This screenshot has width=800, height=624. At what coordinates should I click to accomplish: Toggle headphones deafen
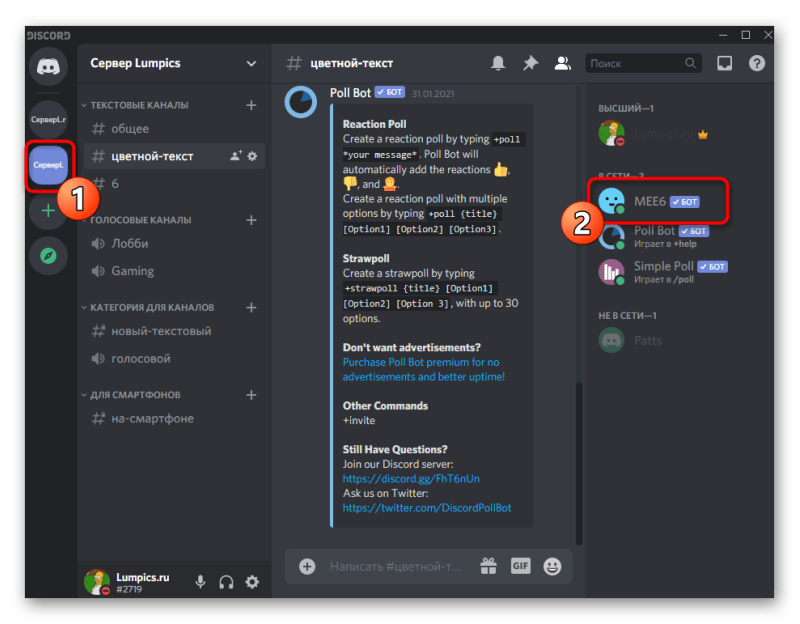click(x=226, y=582)
